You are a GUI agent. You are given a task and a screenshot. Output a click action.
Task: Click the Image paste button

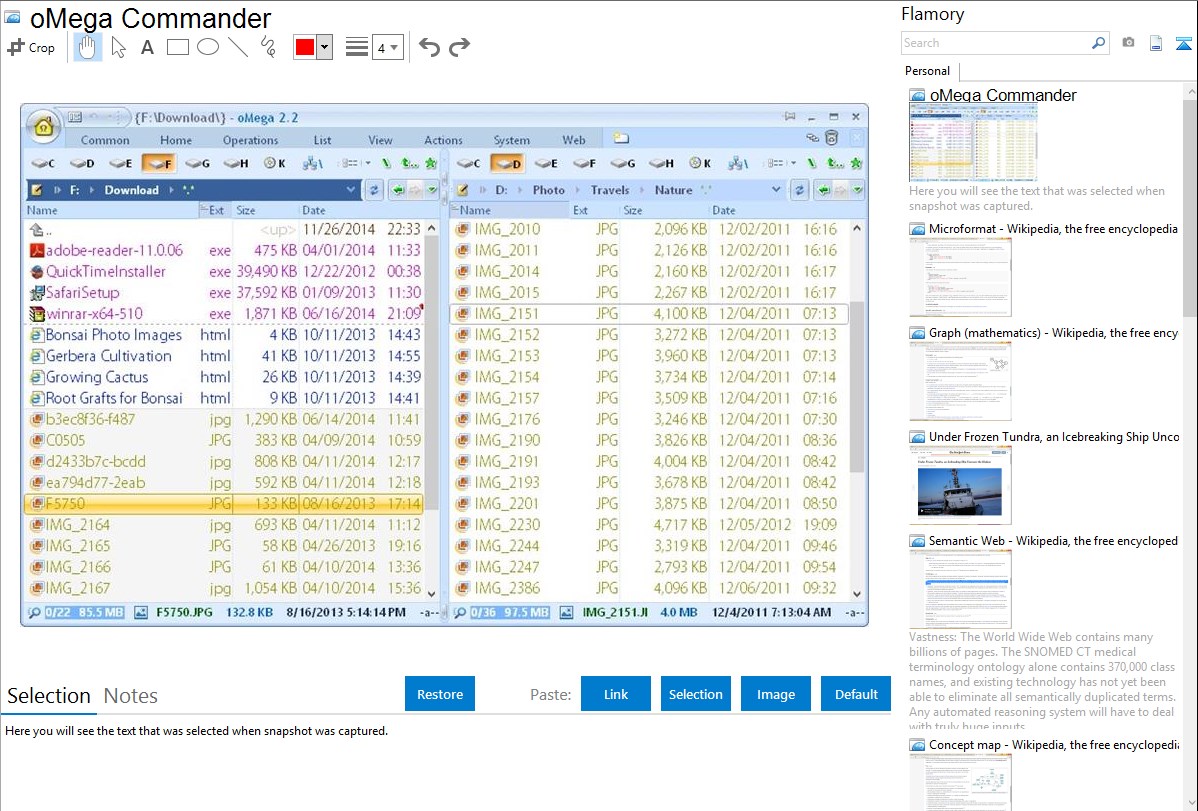775,694
